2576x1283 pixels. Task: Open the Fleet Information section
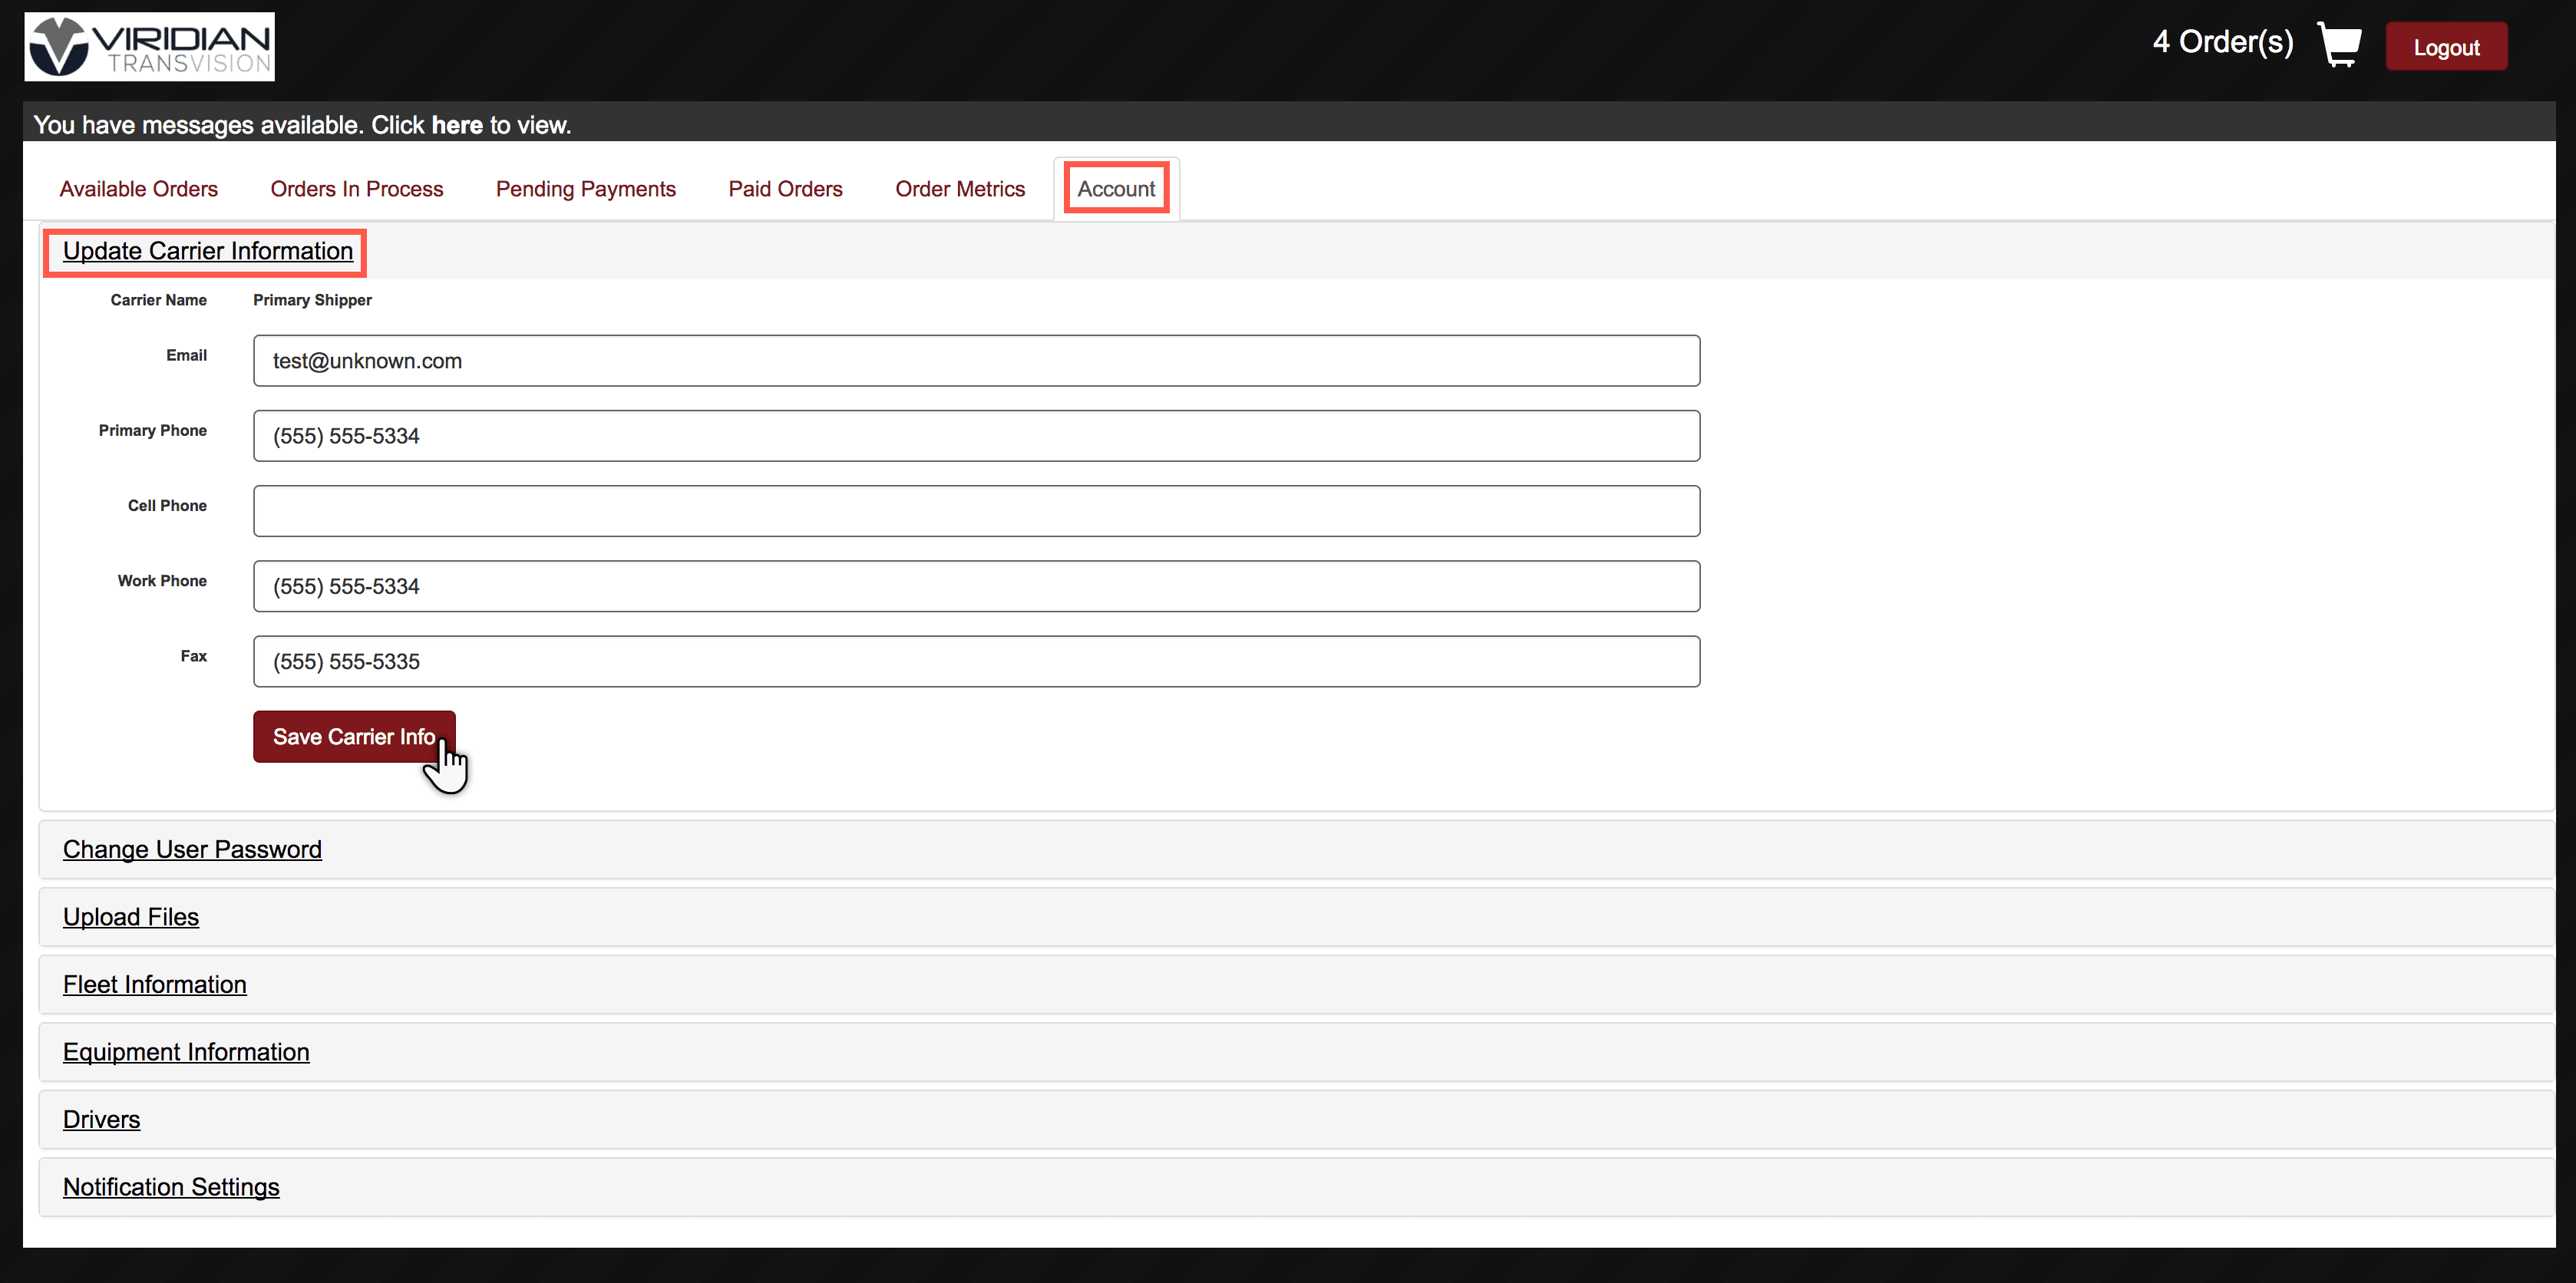pos(155,984)
